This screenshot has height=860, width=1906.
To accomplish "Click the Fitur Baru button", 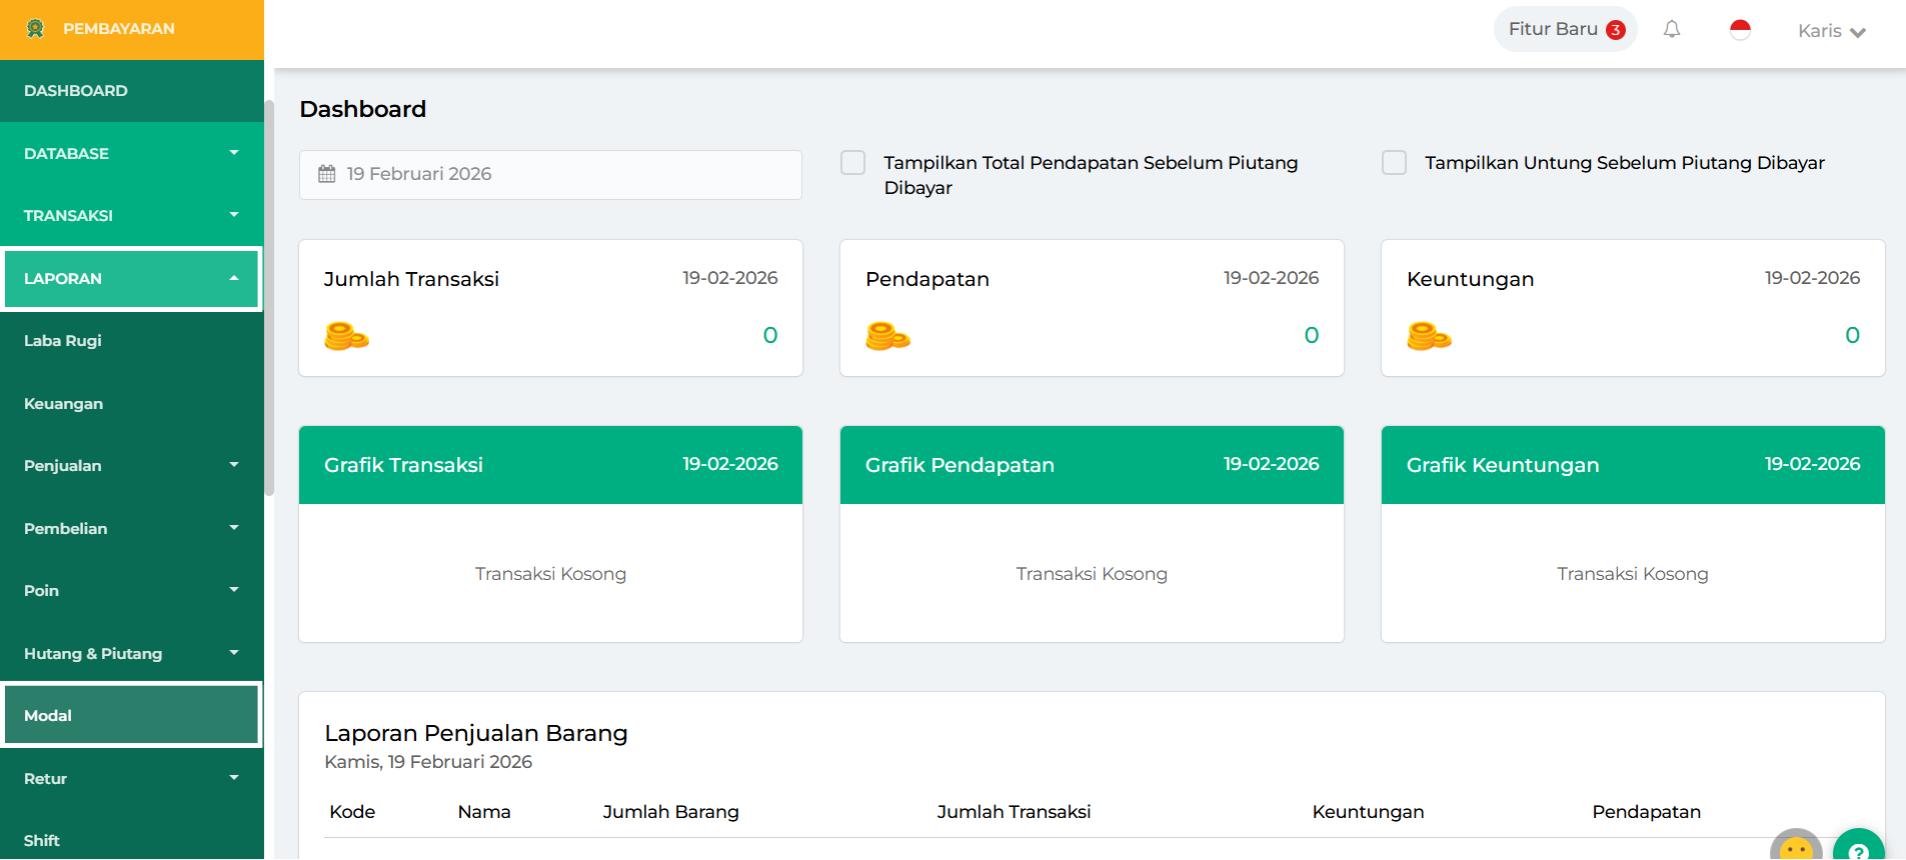I will pyautogui.click(x=1565, y=29).
